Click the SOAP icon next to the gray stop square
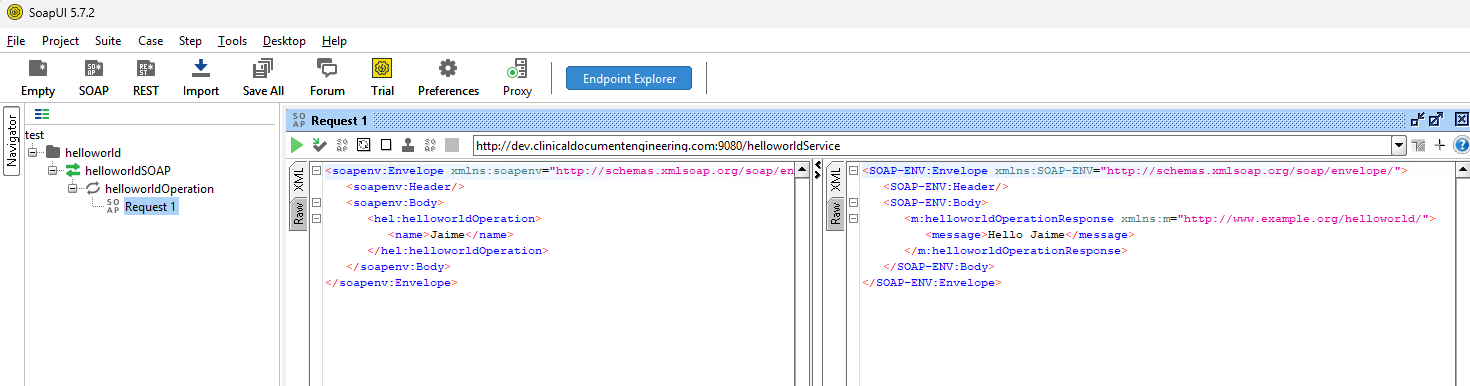This screenshot has width=1470, height=386. (x=431, y=145)
